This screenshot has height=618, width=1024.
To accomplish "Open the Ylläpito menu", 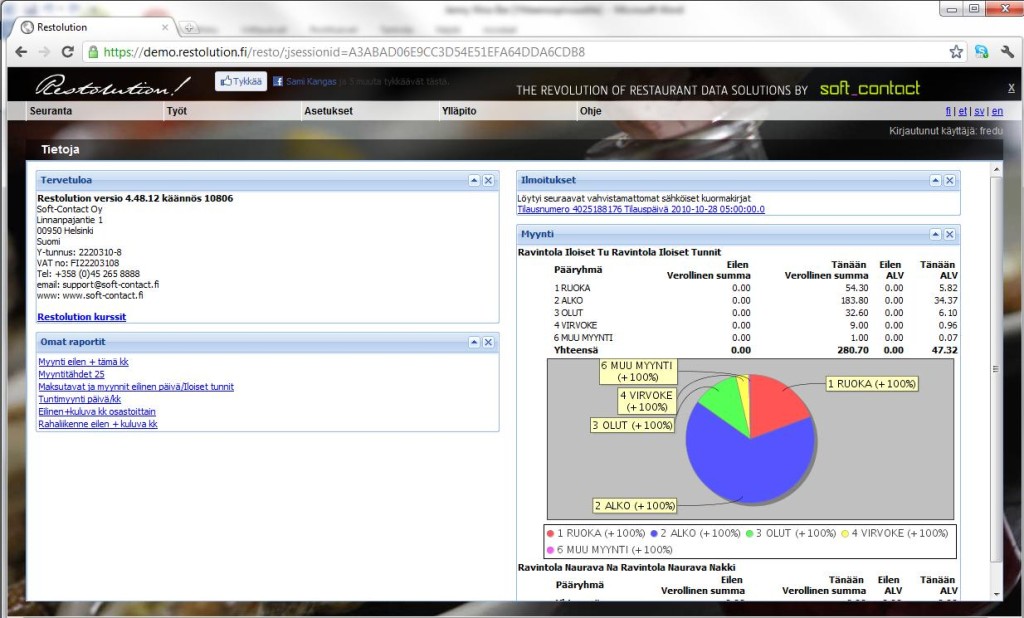I will pyautogui.click(x=458, y=111).
